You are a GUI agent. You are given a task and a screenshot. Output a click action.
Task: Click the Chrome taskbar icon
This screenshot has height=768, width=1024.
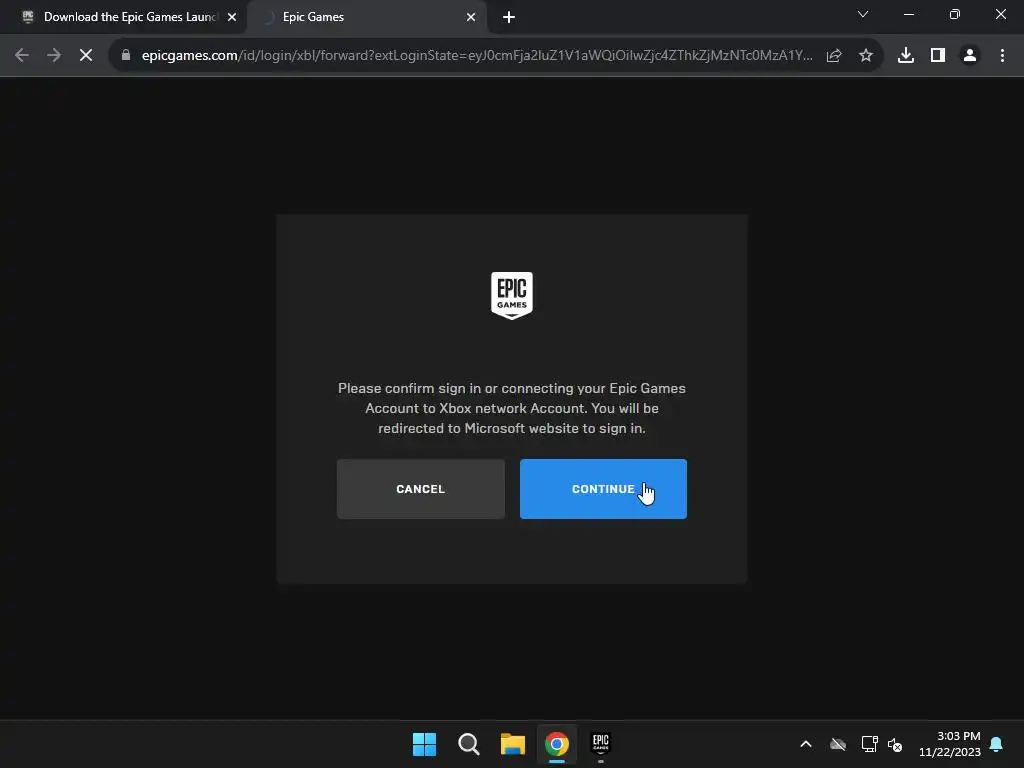[x=557, y=744]
